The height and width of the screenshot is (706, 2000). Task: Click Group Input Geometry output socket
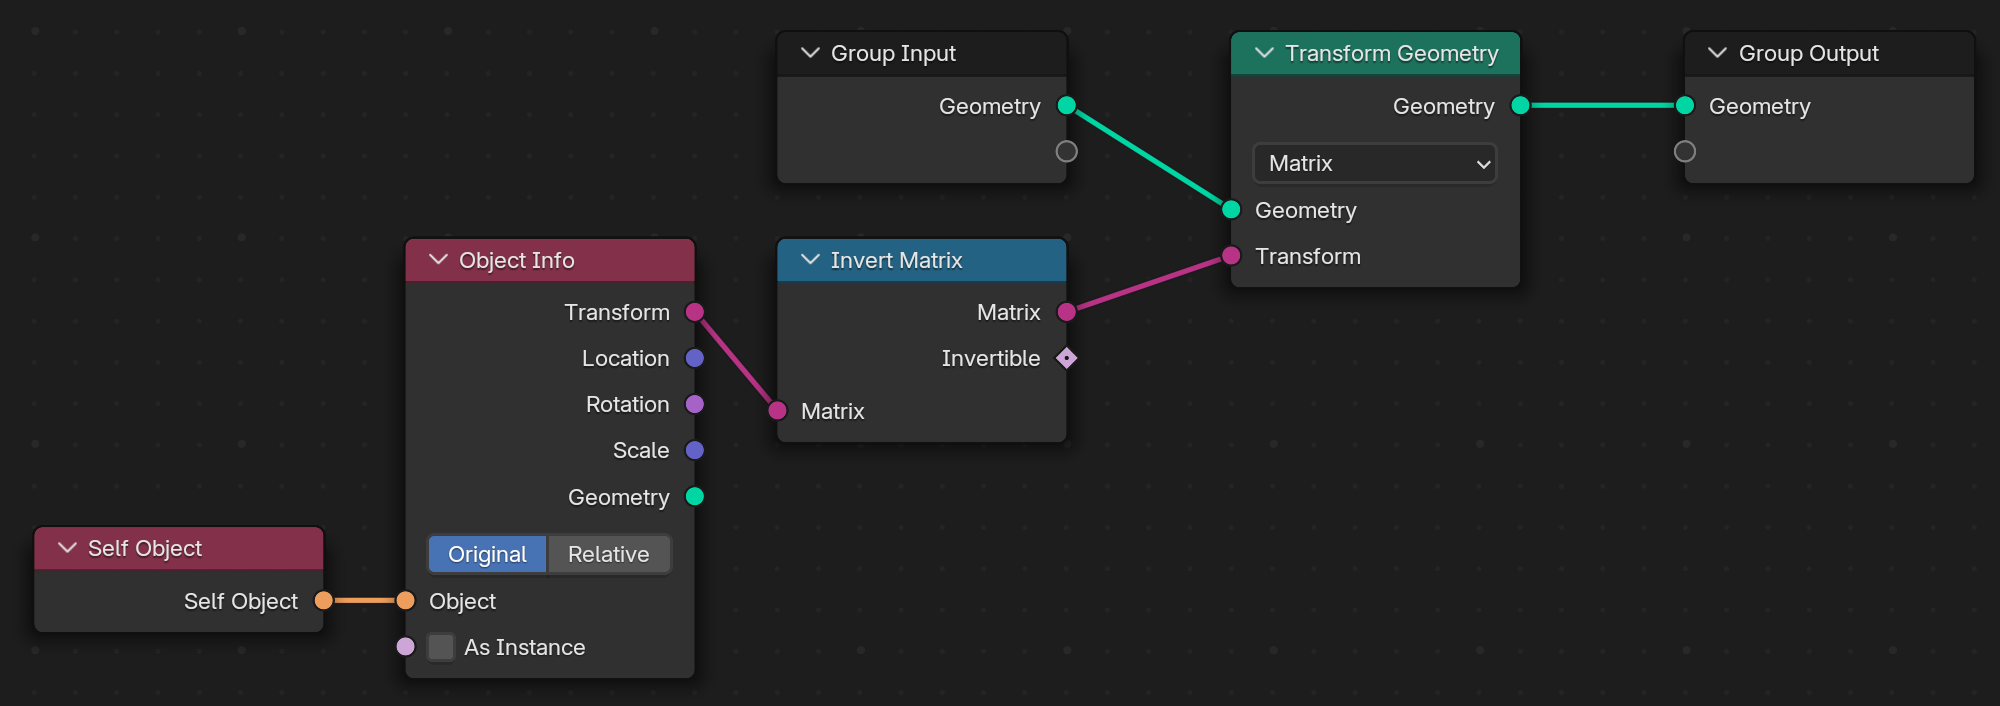[x=1067, y=106]
